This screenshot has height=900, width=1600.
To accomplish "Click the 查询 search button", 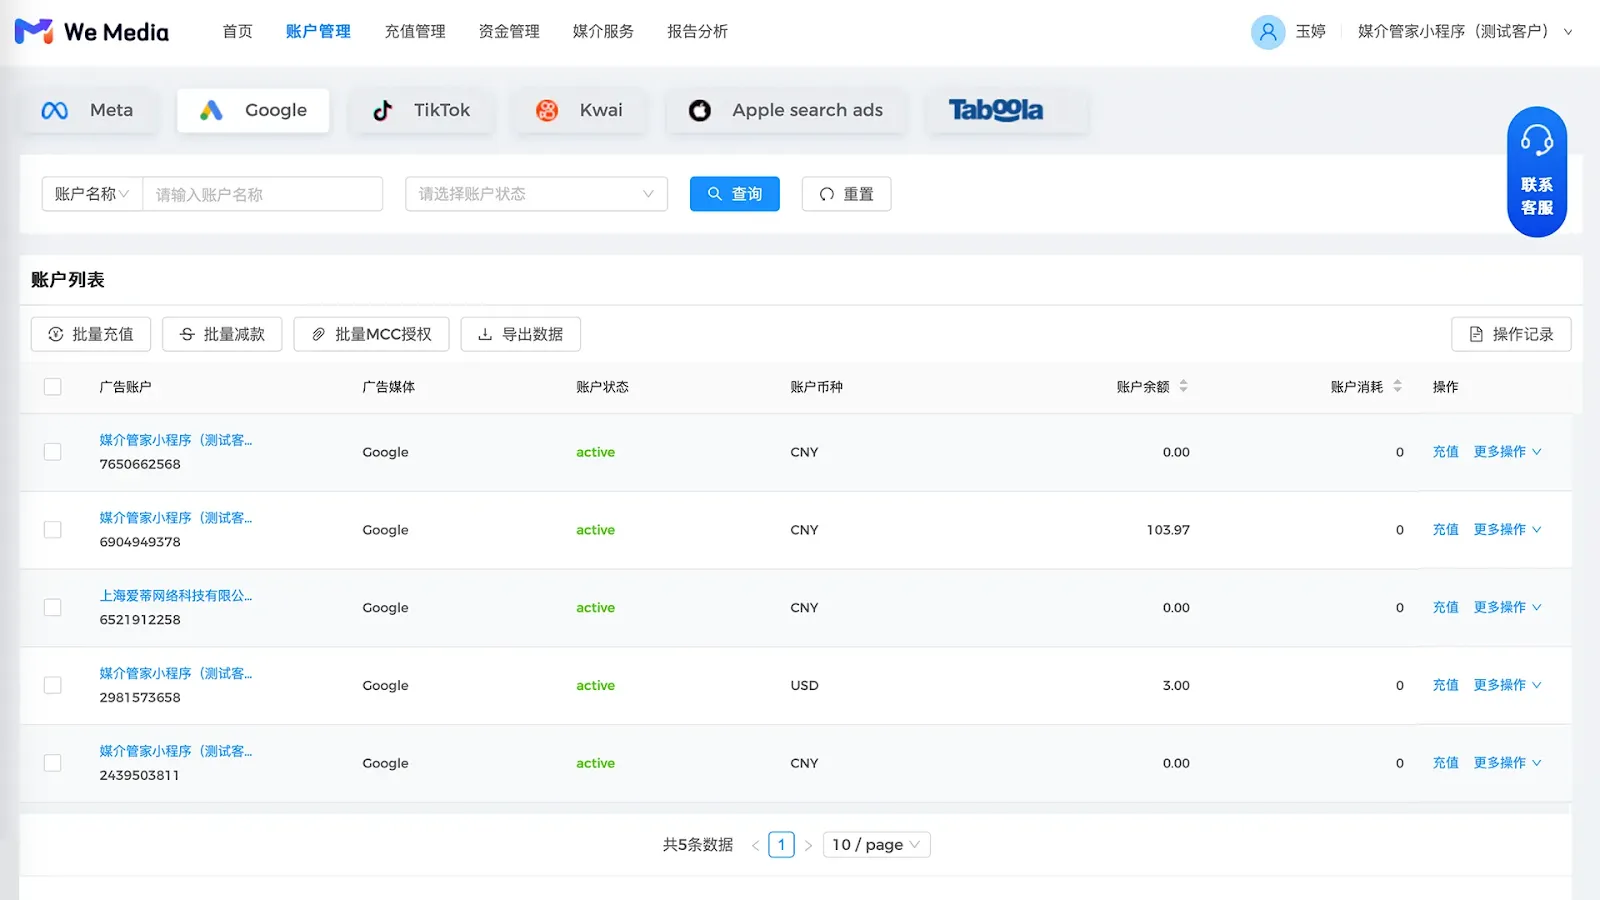I will click(x=735, y=194).
